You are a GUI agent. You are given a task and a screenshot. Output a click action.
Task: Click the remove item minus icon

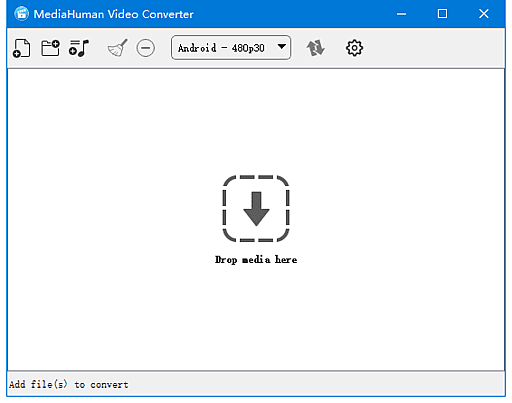pyautogui.click(x=146, y=48)
